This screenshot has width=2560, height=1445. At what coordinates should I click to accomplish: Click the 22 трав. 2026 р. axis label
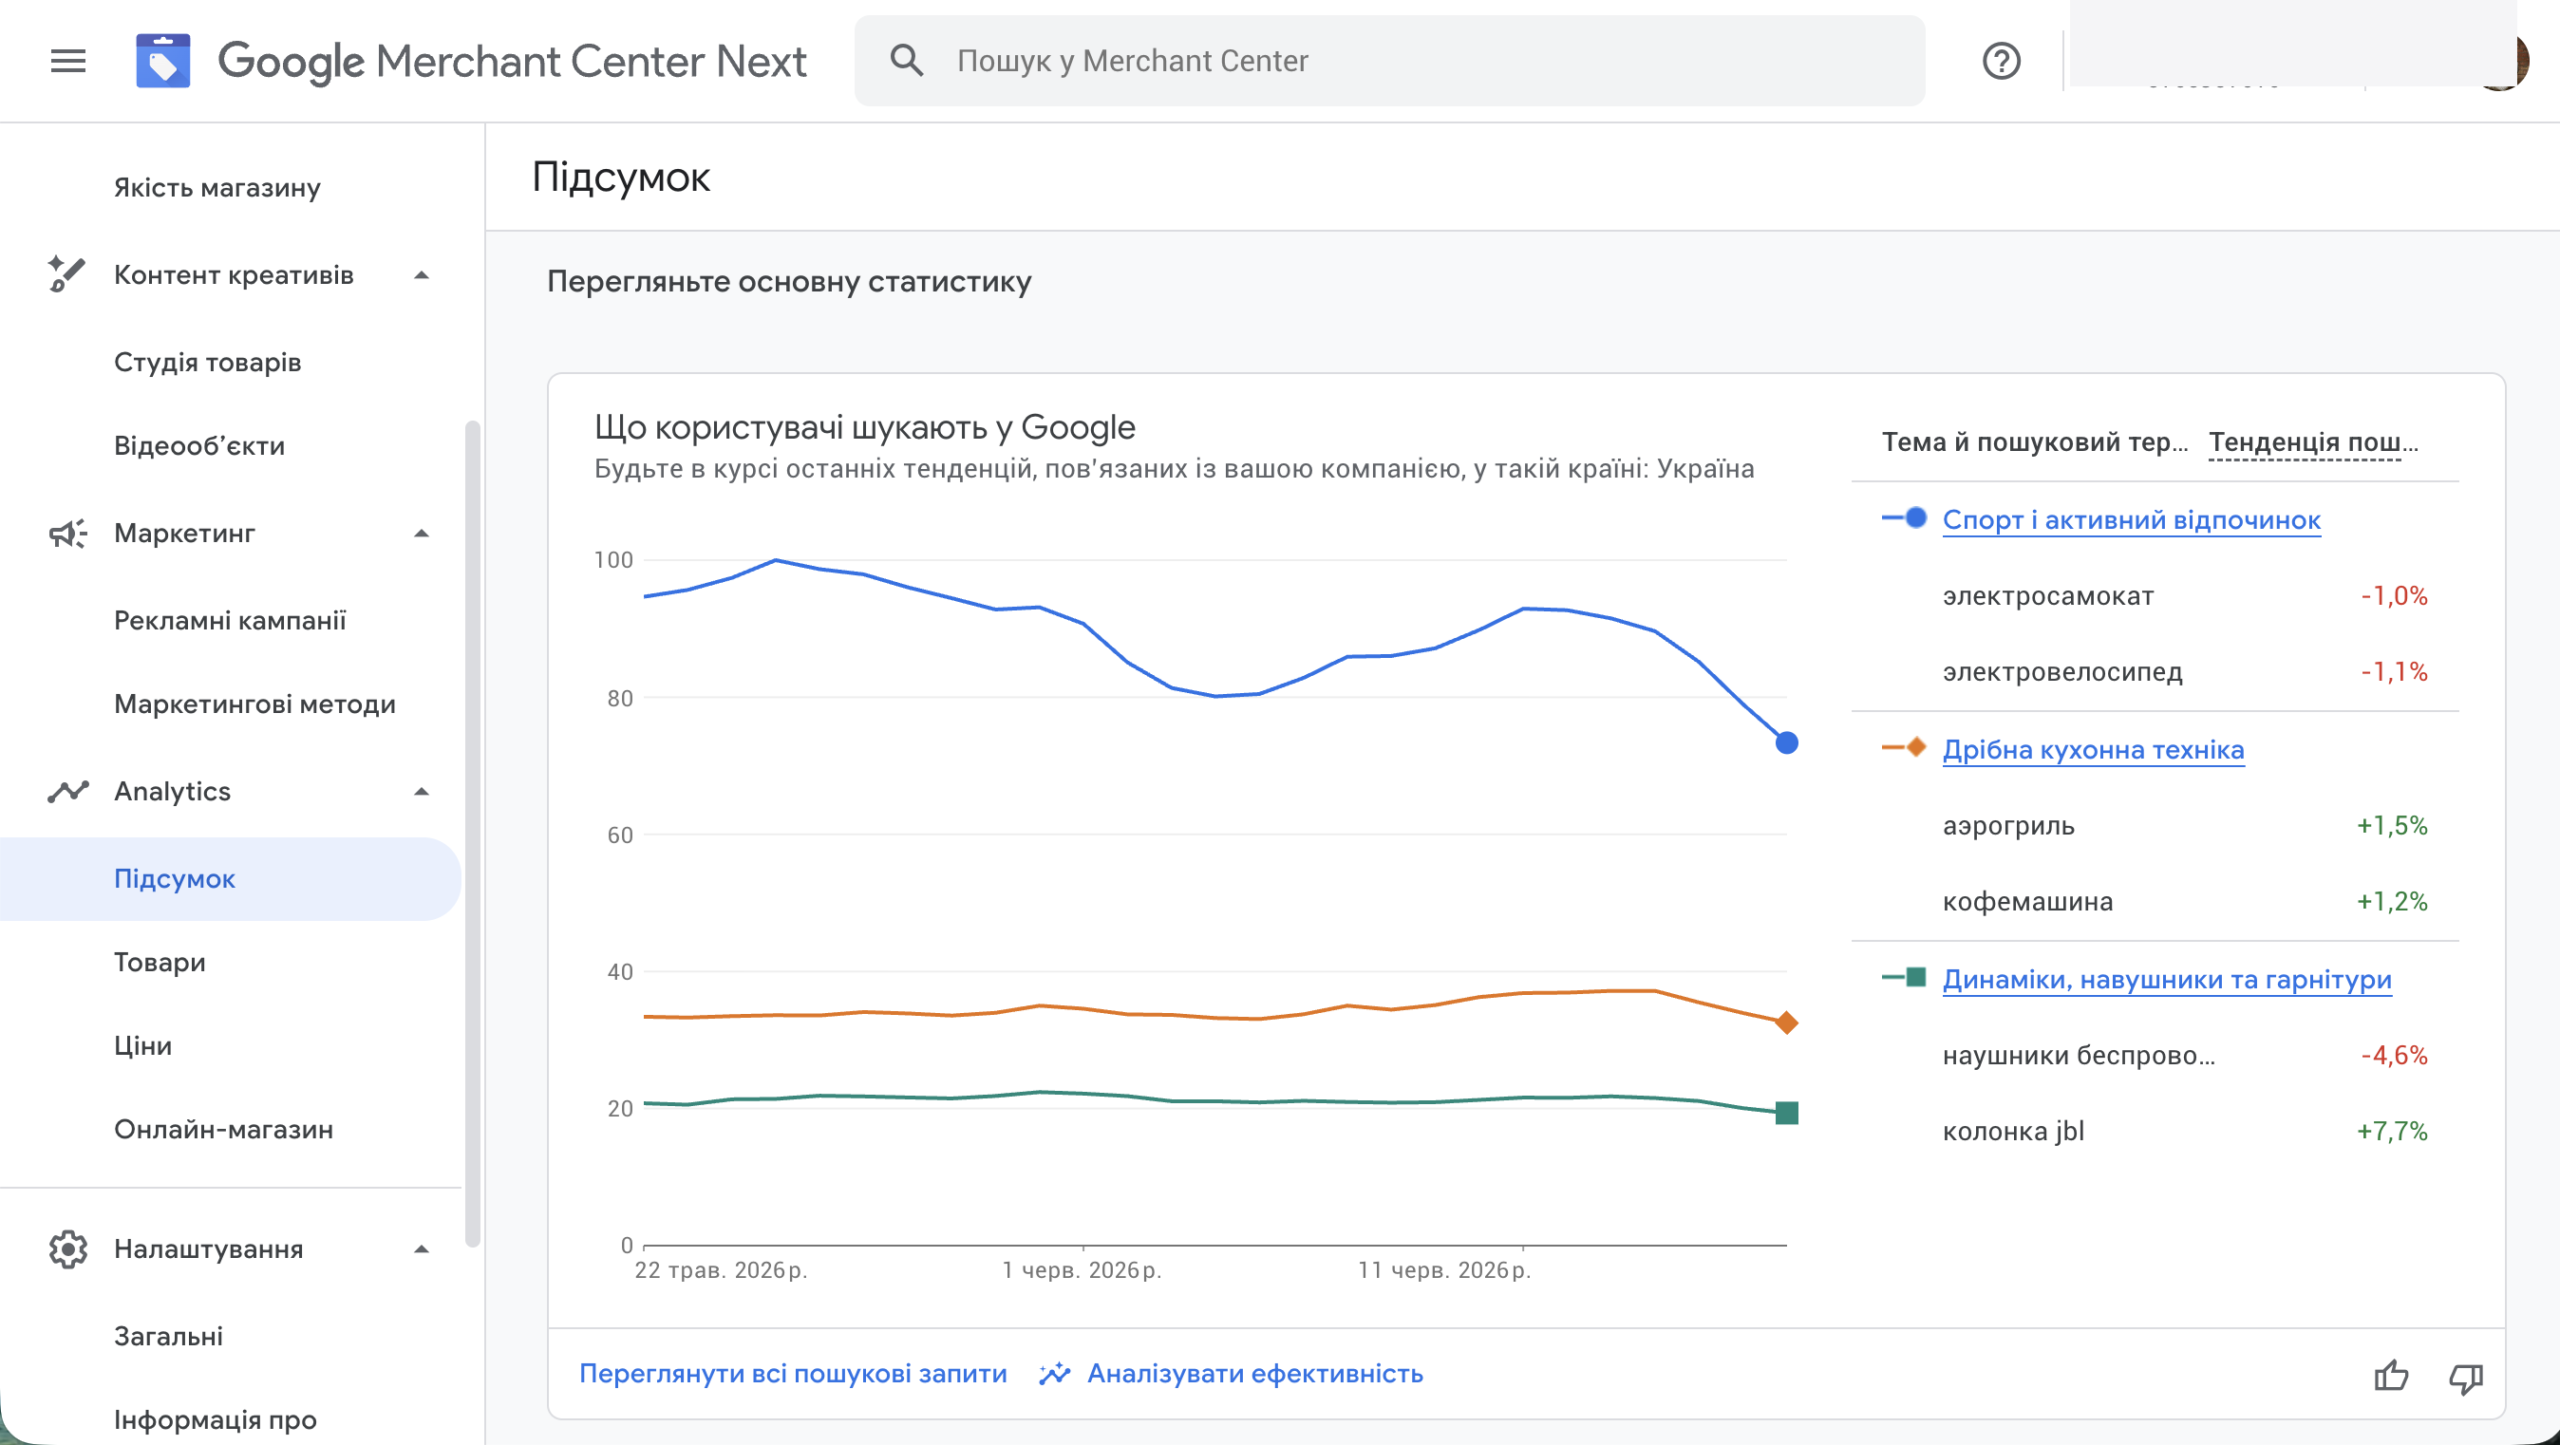pyautogui.click(x=720, y=1270)
